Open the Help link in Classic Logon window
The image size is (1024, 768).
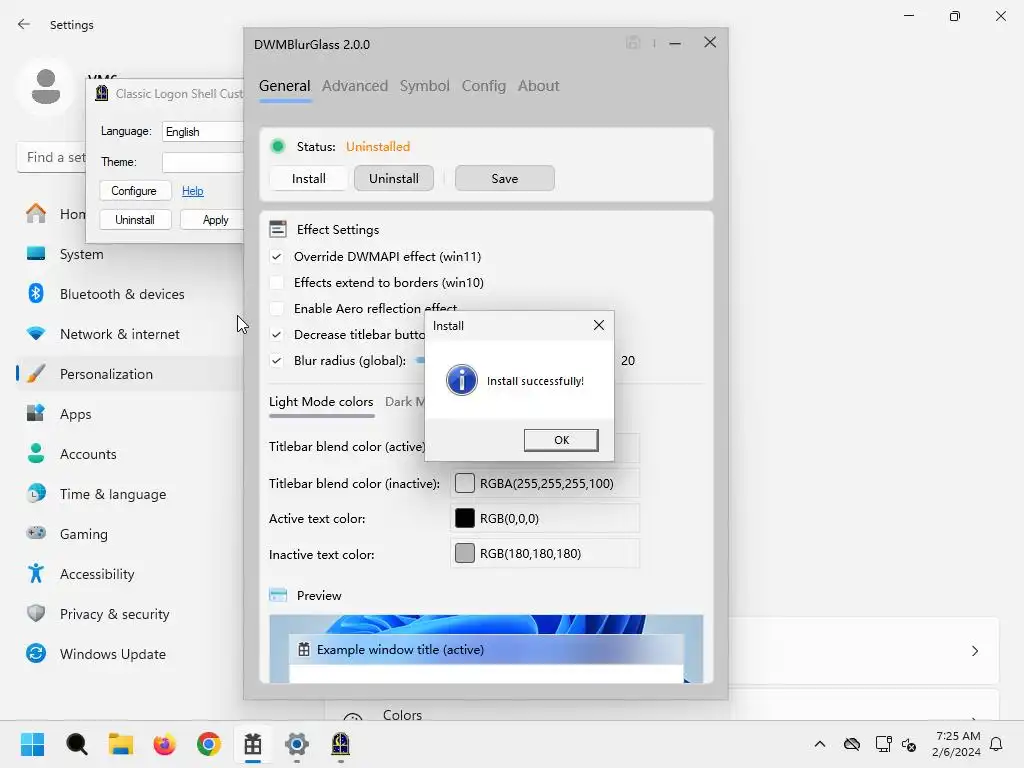[193, 191]
